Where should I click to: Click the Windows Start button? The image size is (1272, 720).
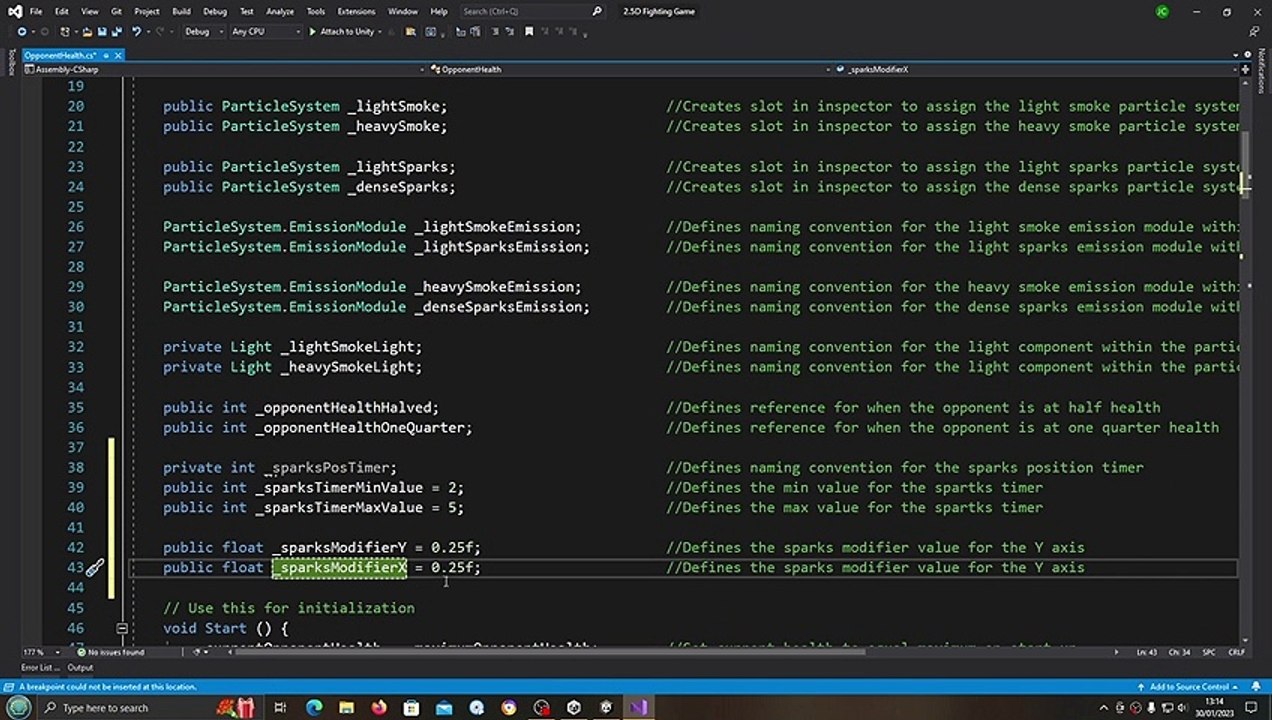pos(18,708)
